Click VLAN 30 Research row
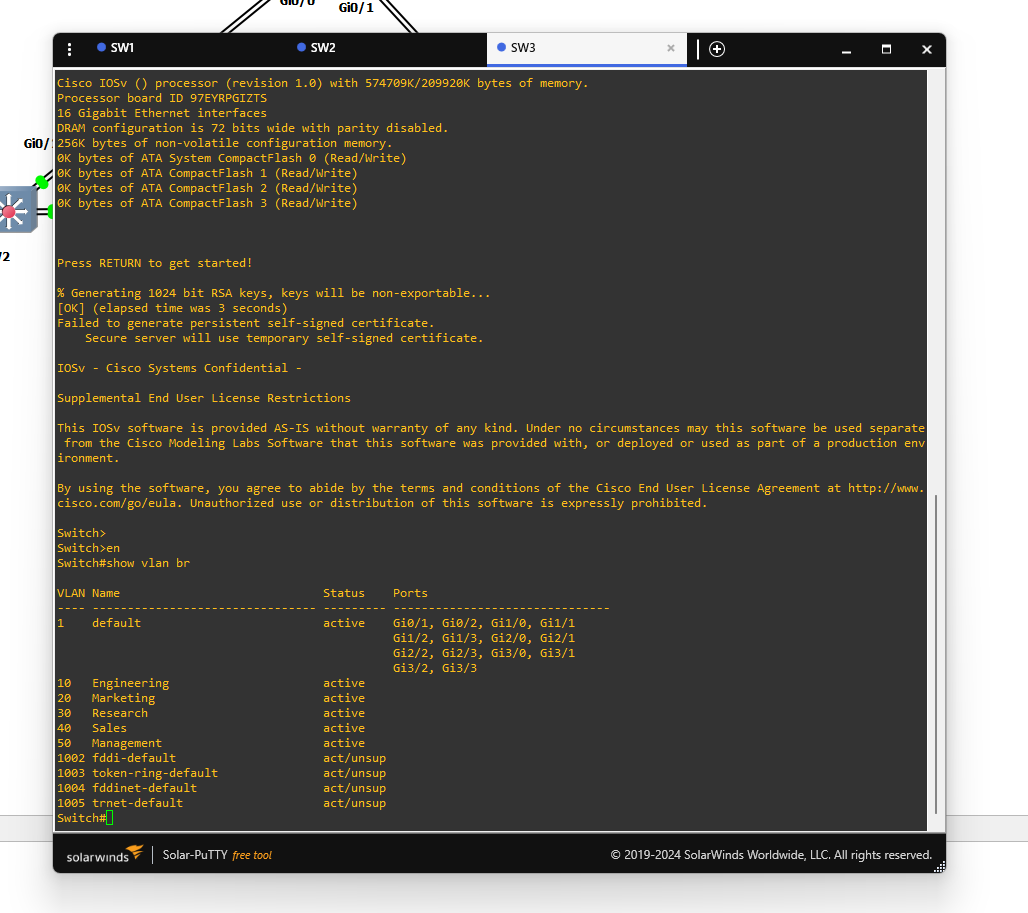This screenshot has width=1028, height=913. click(x=211, y=713)
